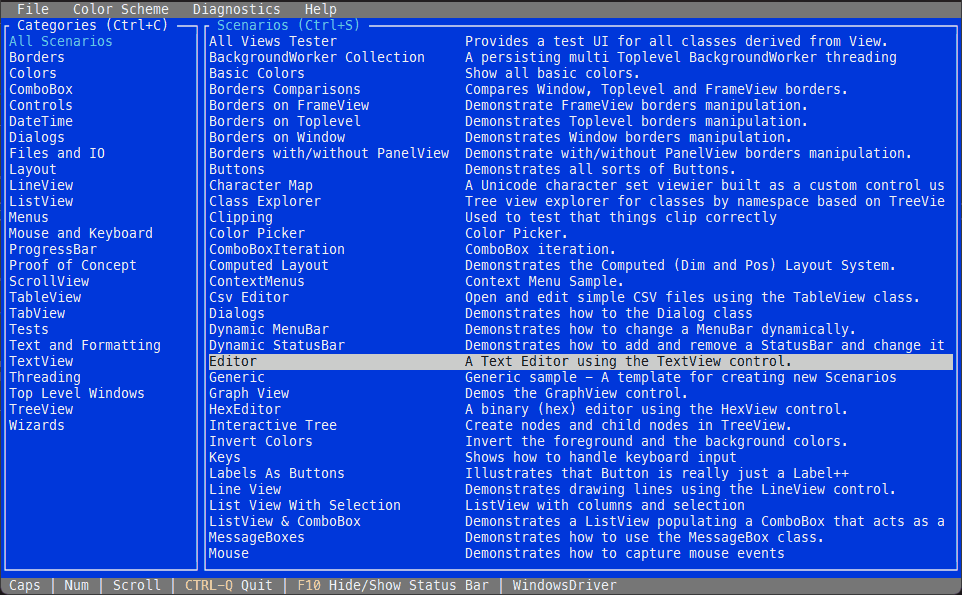Select the Top Level Windows category
The height and width of the screenshot is (595, 962).
click(77, 392)
